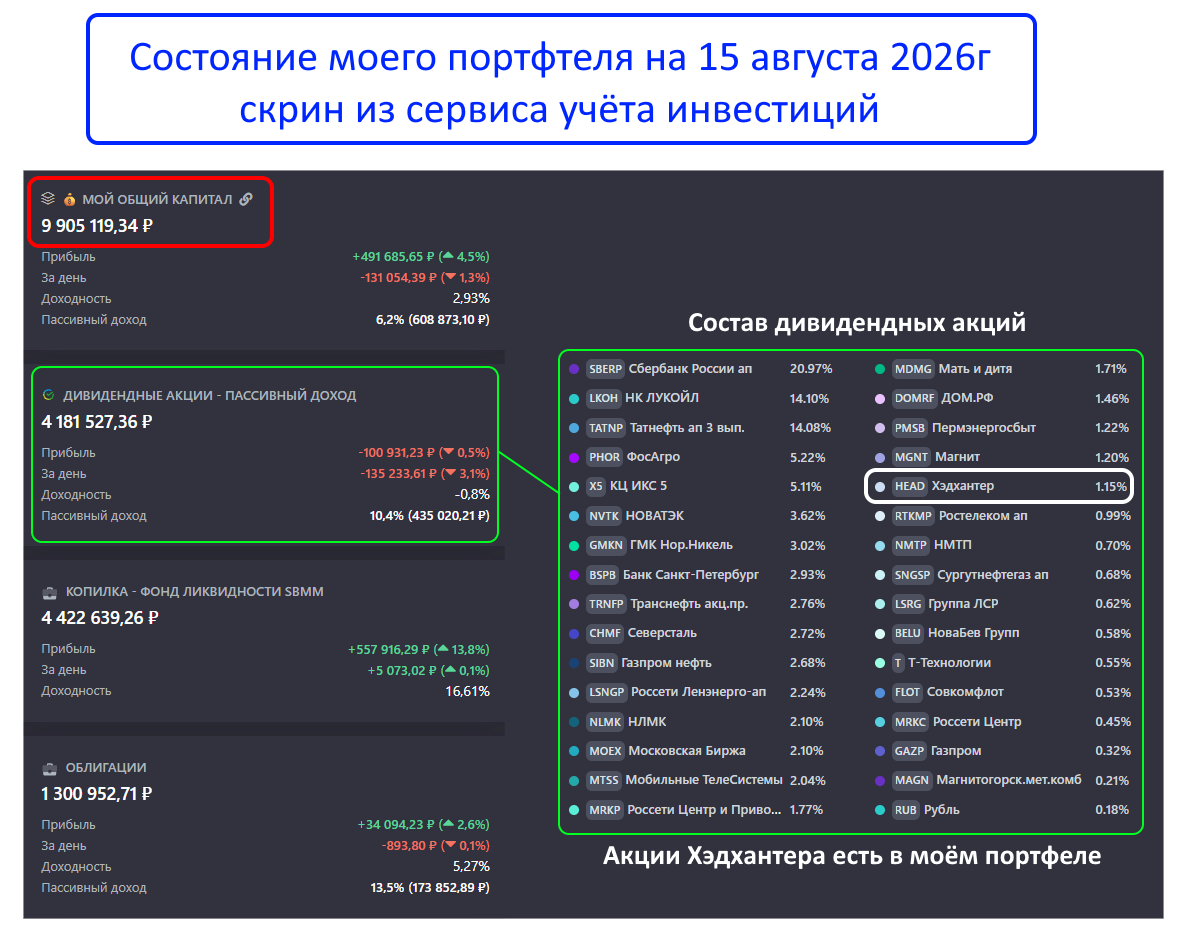Image resolution: width=1189 pixels, height=948 pixels.
Task: Open КОПИЛКА - ФОНД ЛИКВИДНОСТИ SBMM portfolio
Action: pos(194,592)
